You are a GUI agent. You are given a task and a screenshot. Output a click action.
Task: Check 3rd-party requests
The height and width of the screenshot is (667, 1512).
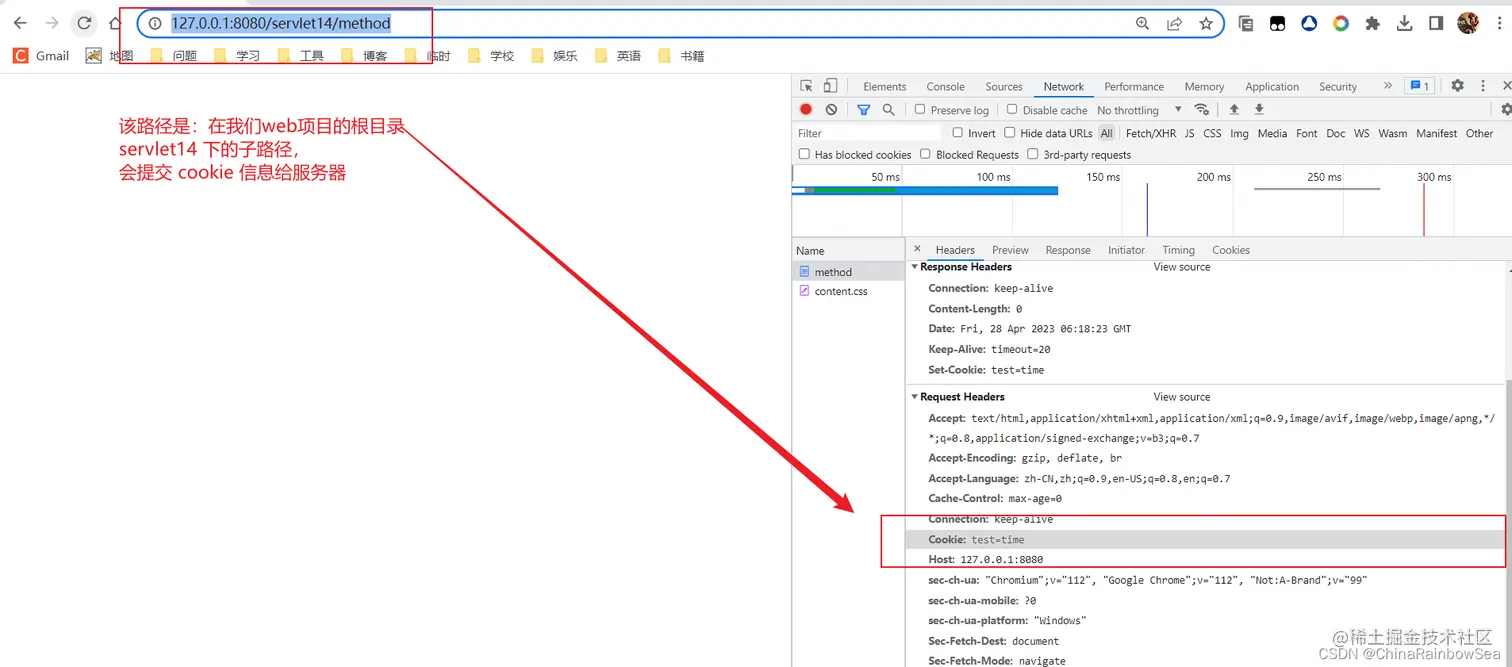1032,154
